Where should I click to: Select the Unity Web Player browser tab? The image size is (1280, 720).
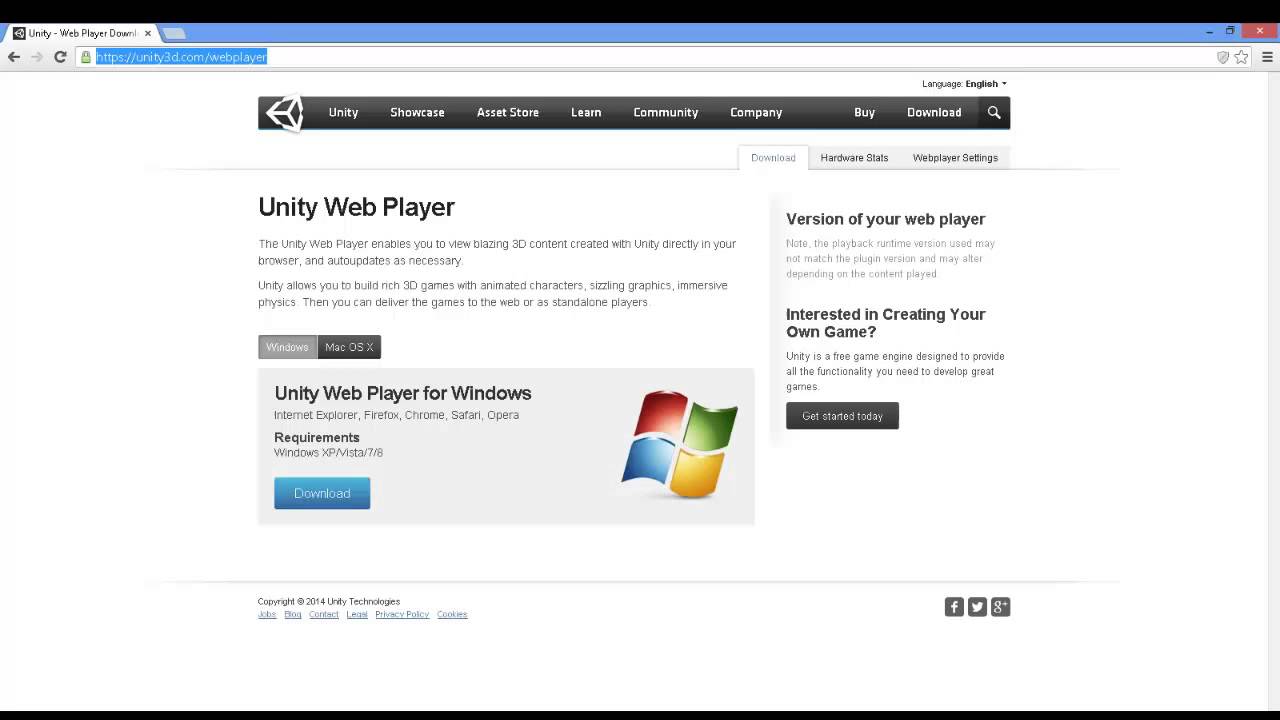coord(82,33)
